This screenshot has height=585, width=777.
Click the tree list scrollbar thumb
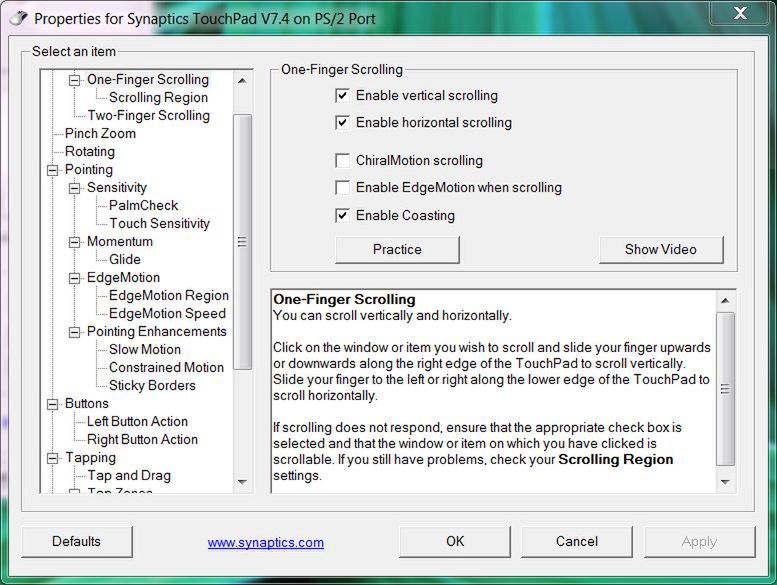coord(242,242)
